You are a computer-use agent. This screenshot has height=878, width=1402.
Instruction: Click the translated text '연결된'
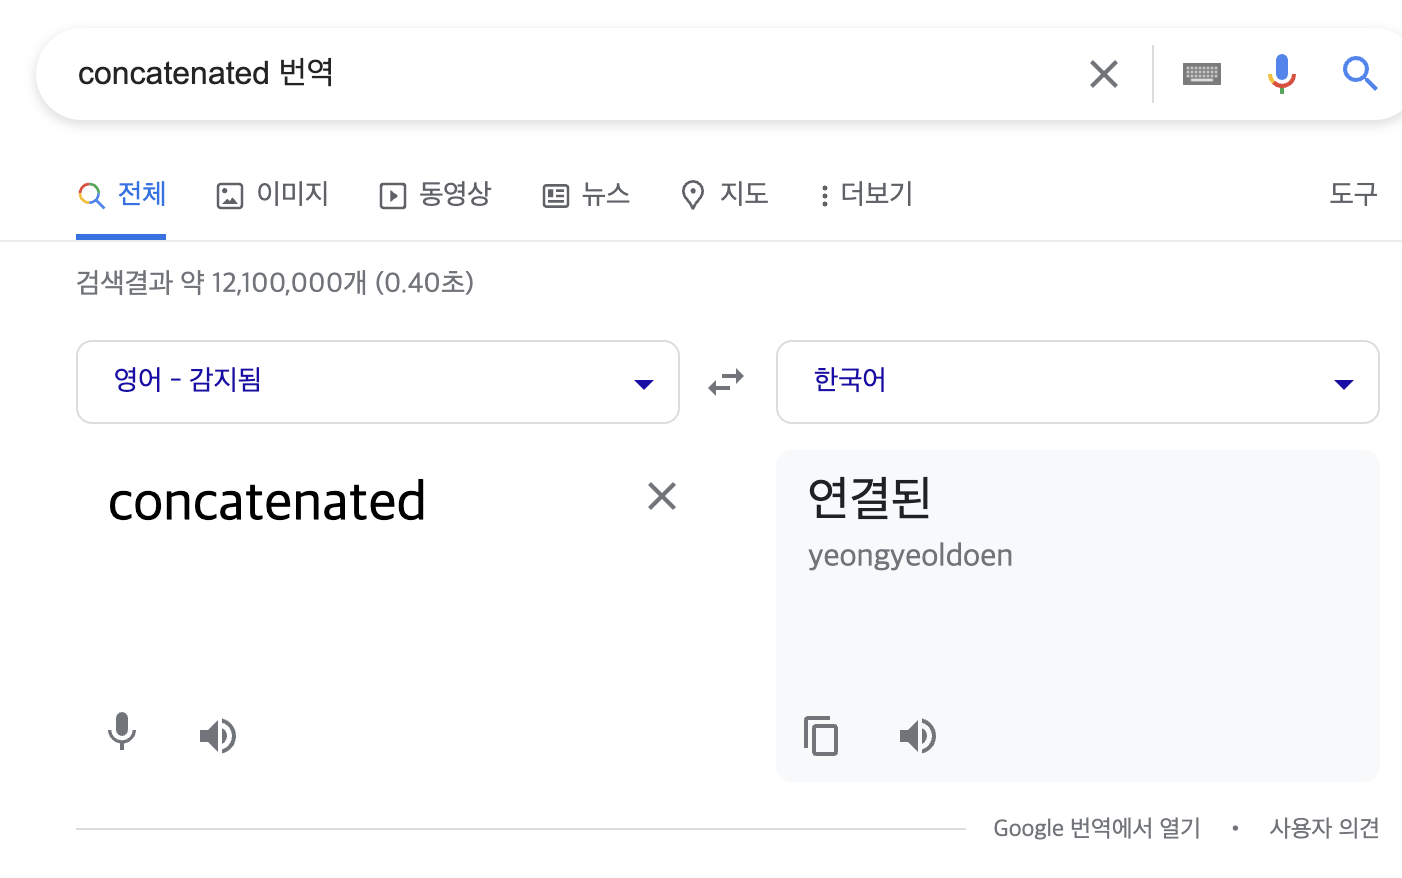[x=869, y=498]
